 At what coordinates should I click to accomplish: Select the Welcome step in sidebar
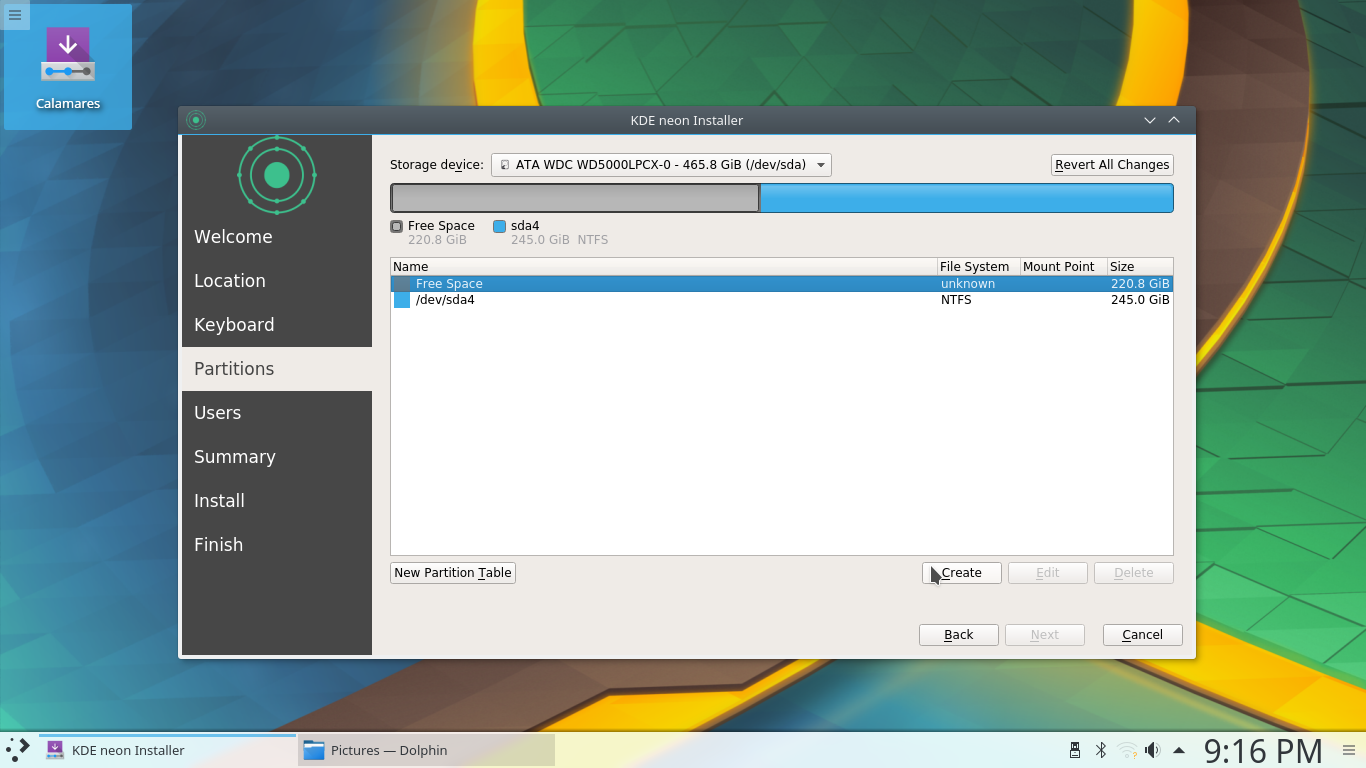277,237
